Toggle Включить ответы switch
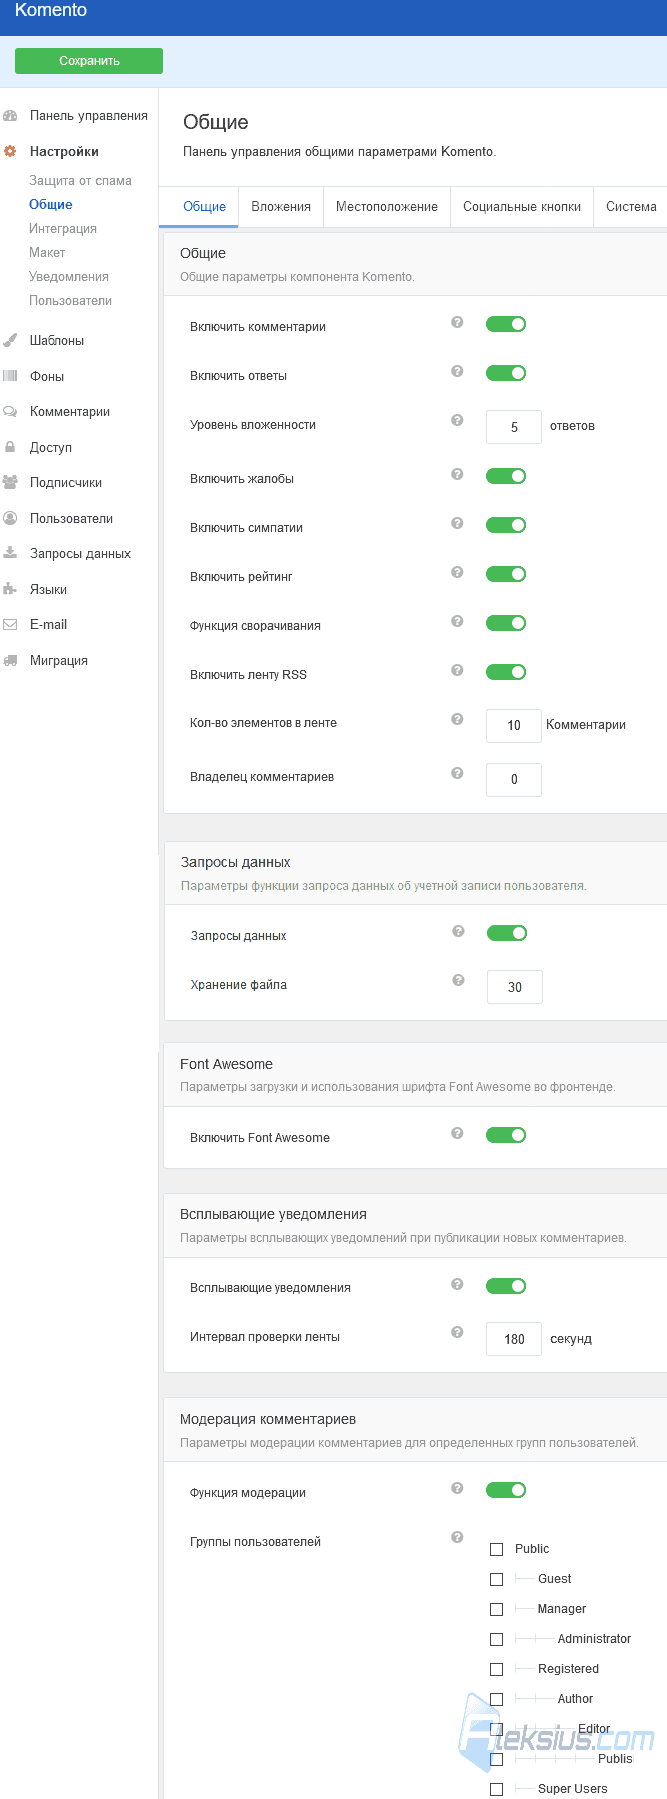This screenshot has height=1799, width=667. coord(506,373)
